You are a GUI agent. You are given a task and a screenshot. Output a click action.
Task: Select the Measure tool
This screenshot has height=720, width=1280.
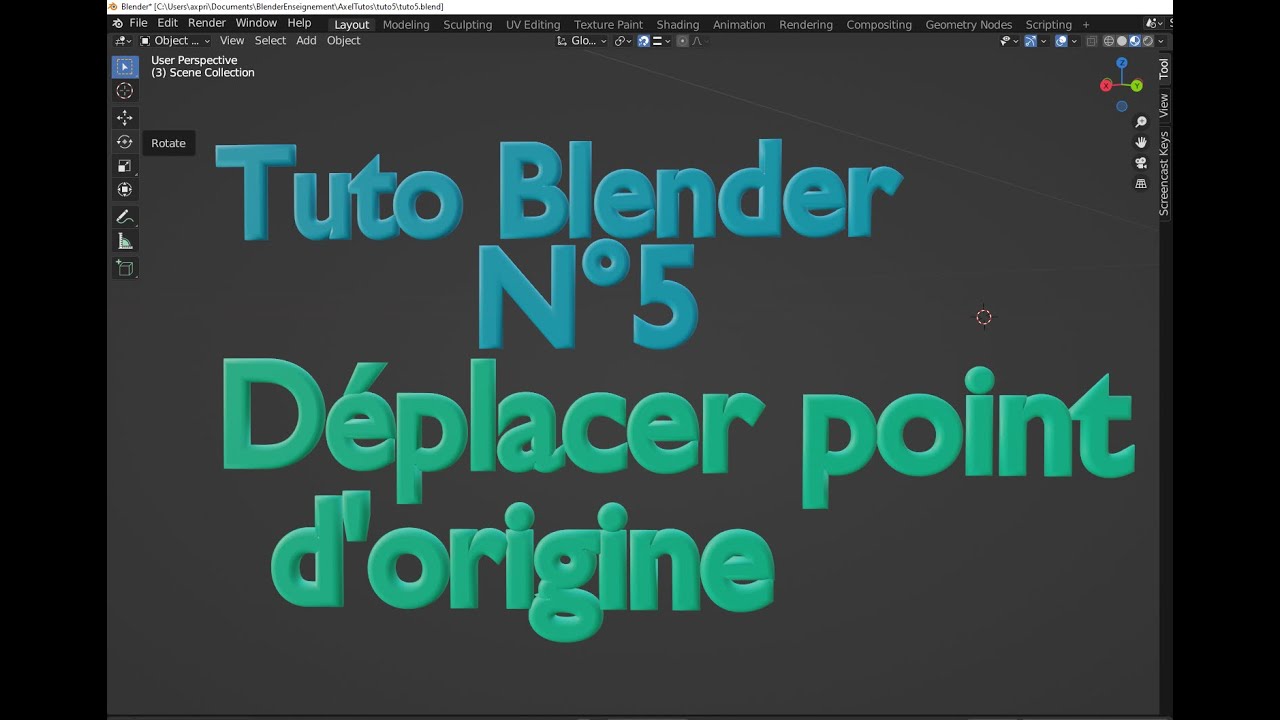point(125,241)
